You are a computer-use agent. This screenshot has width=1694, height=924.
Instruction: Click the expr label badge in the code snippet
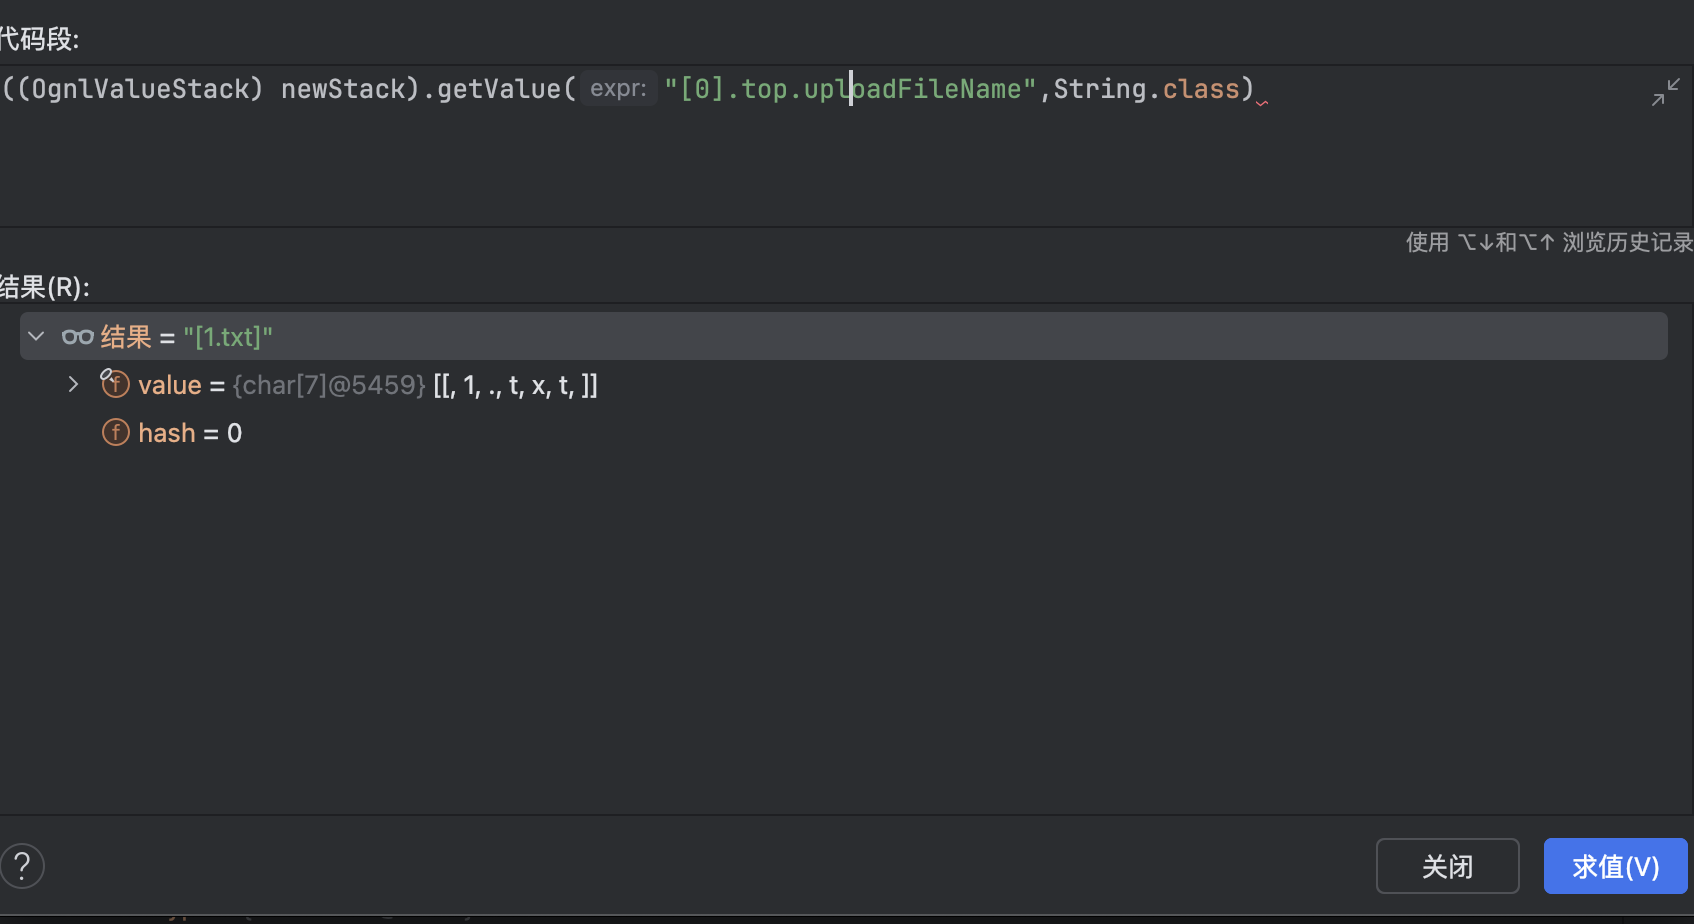617,88
